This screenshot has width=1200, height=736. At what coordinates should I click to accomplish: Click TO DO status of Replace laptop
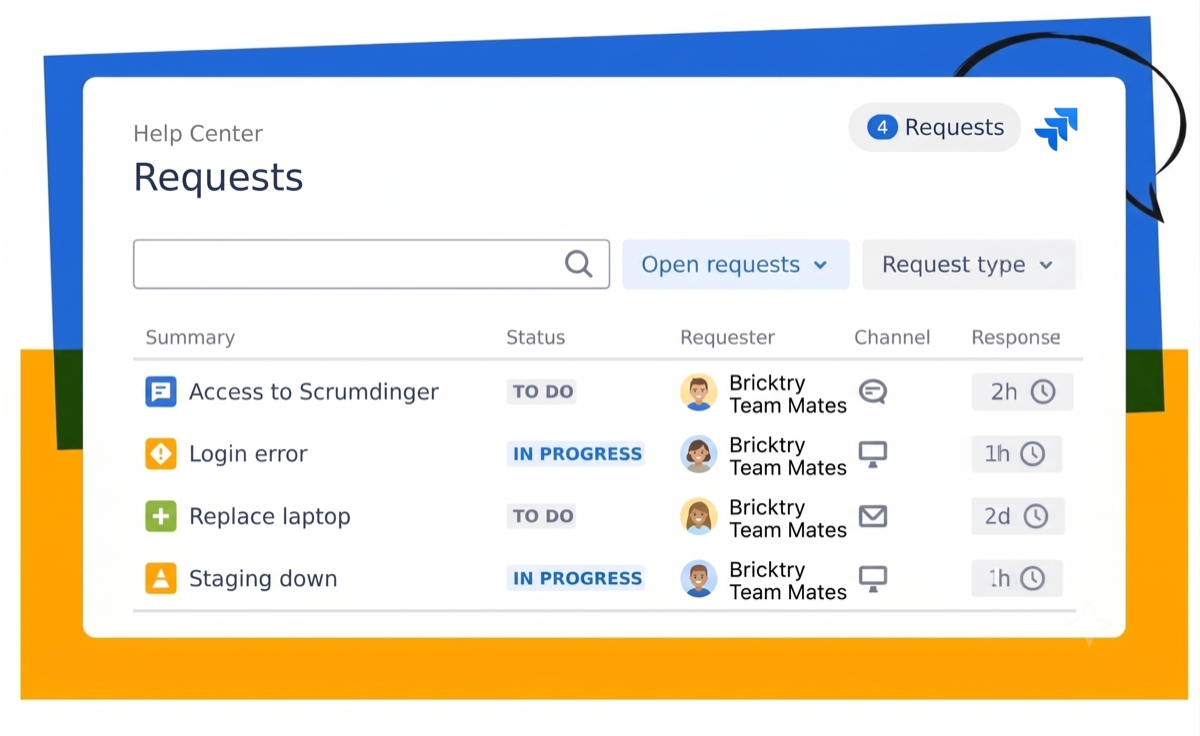(x=543, y=516)
